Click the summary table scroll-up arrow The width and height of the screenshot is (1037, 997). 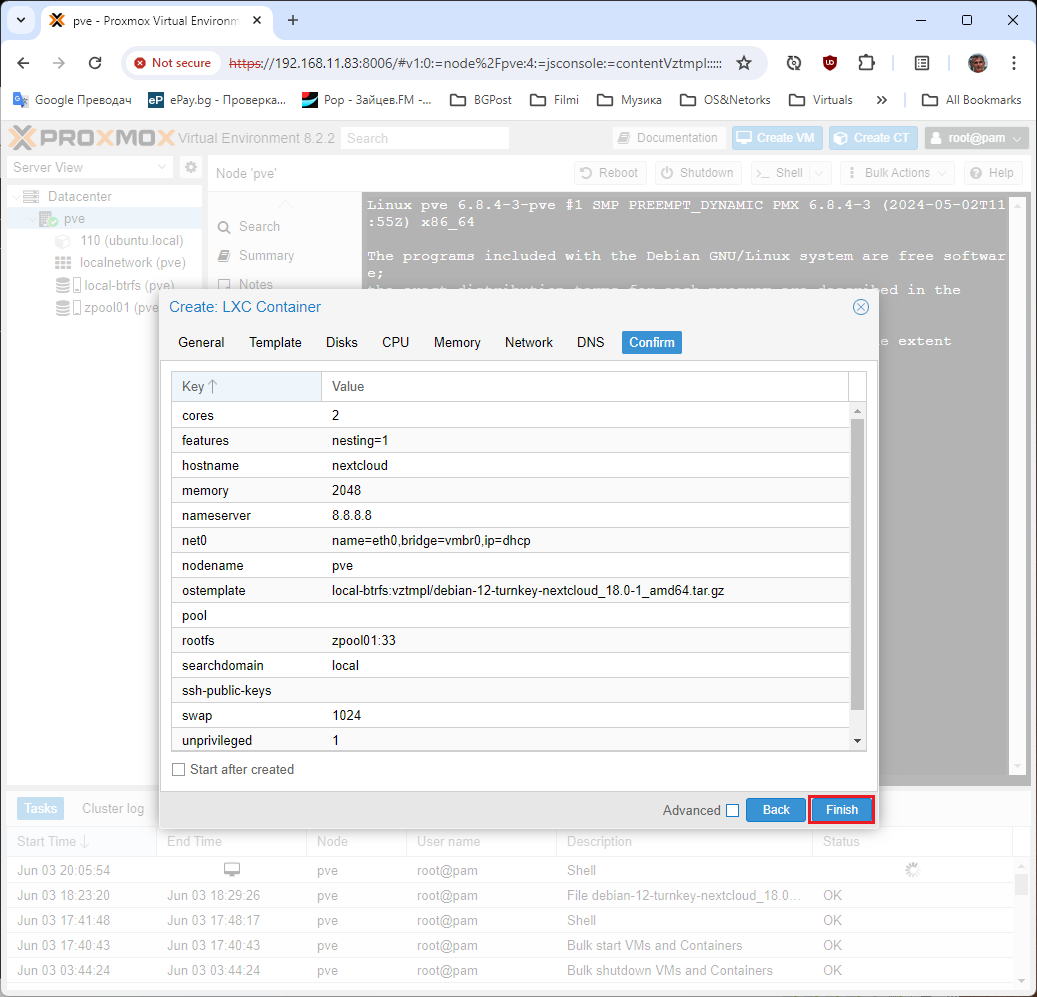click(858, 411)
